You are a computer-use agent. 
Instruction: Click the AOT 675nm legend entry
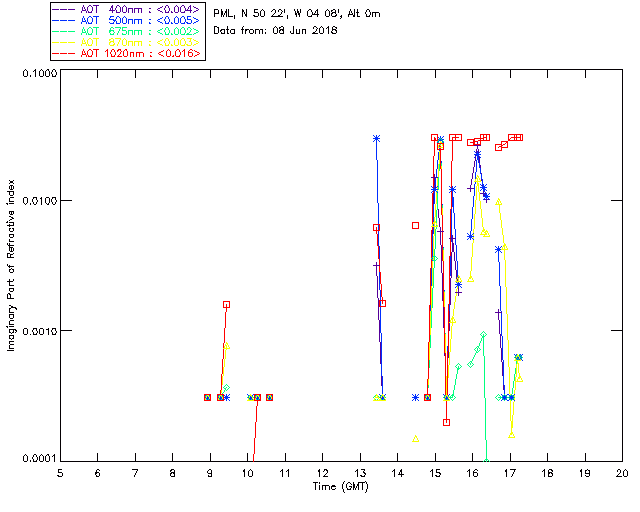pyautogui.click(x=127, y=31)
